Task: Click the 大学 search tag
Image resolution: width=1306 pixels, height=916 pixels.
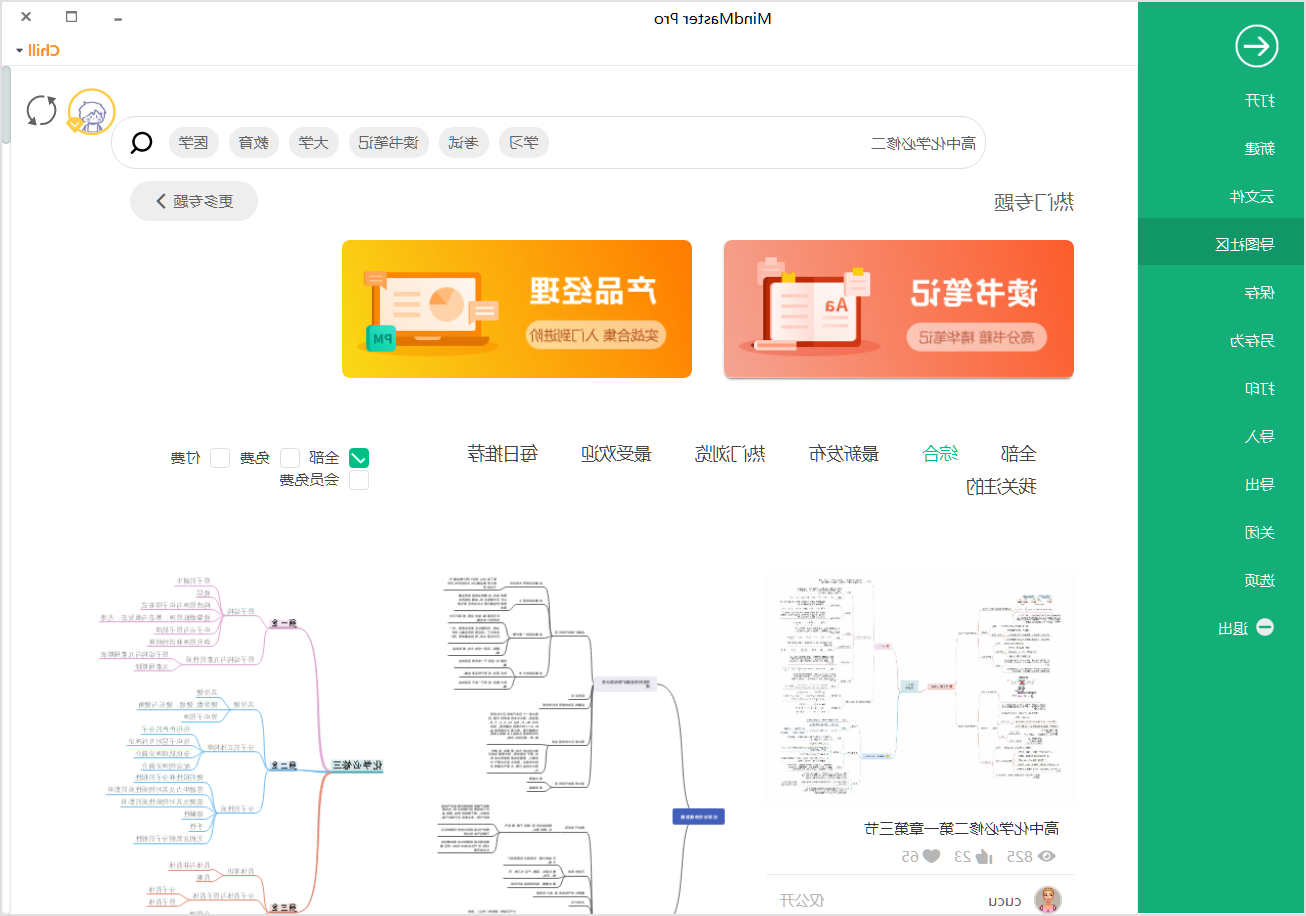Action: (314, 143)
